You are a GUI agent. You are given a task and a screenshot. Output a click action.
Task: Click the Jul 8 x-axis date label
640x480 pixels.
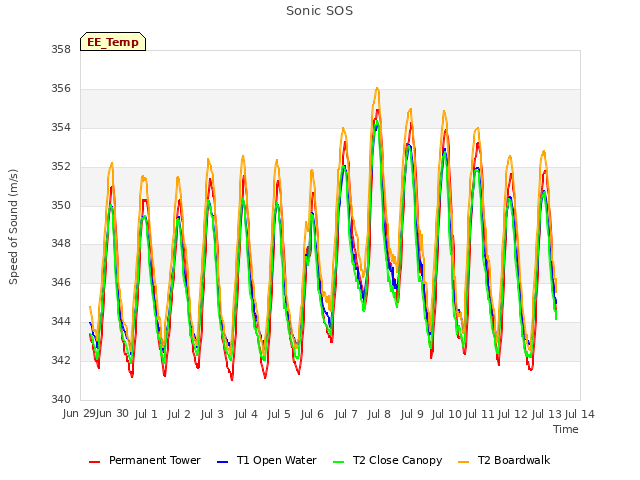[379, 414]
